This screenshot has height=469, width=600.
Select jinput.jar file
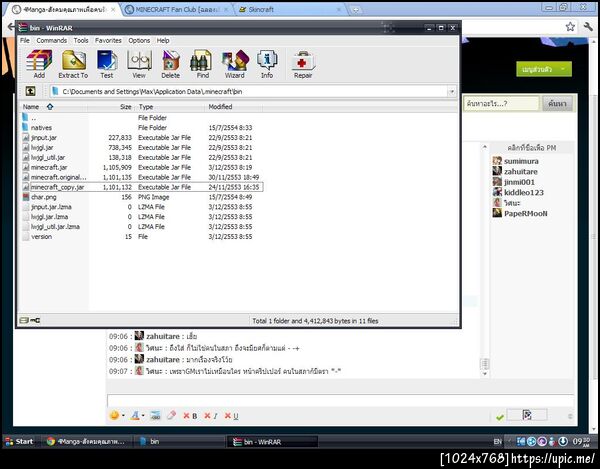[44, 138]
